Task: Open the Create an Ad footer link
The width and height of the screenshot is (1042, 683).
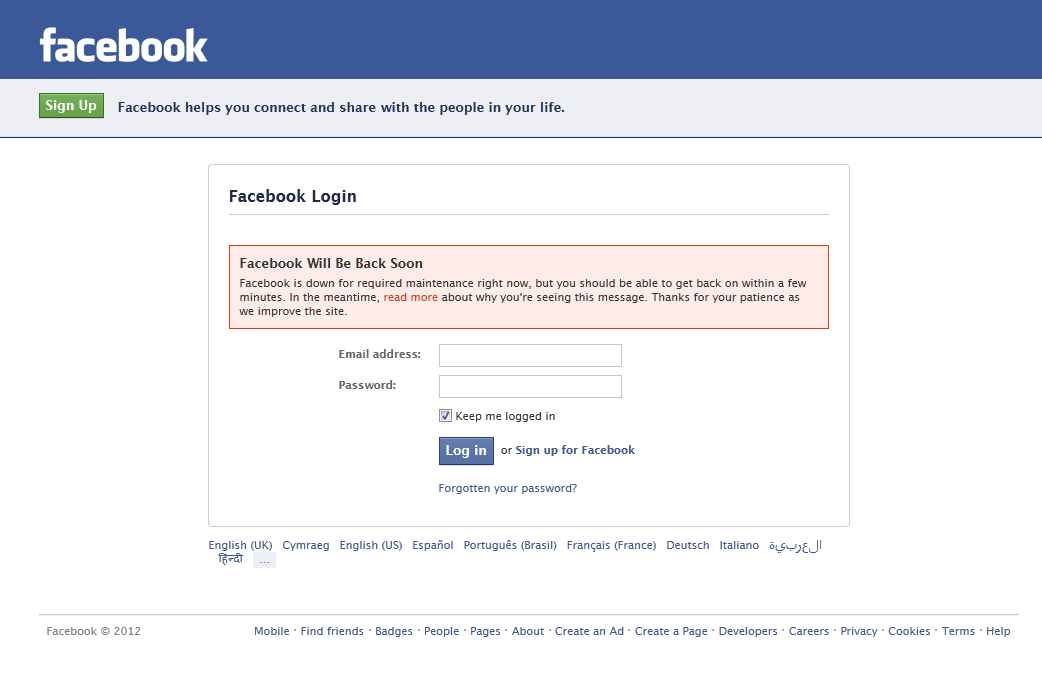Action: 589,631
